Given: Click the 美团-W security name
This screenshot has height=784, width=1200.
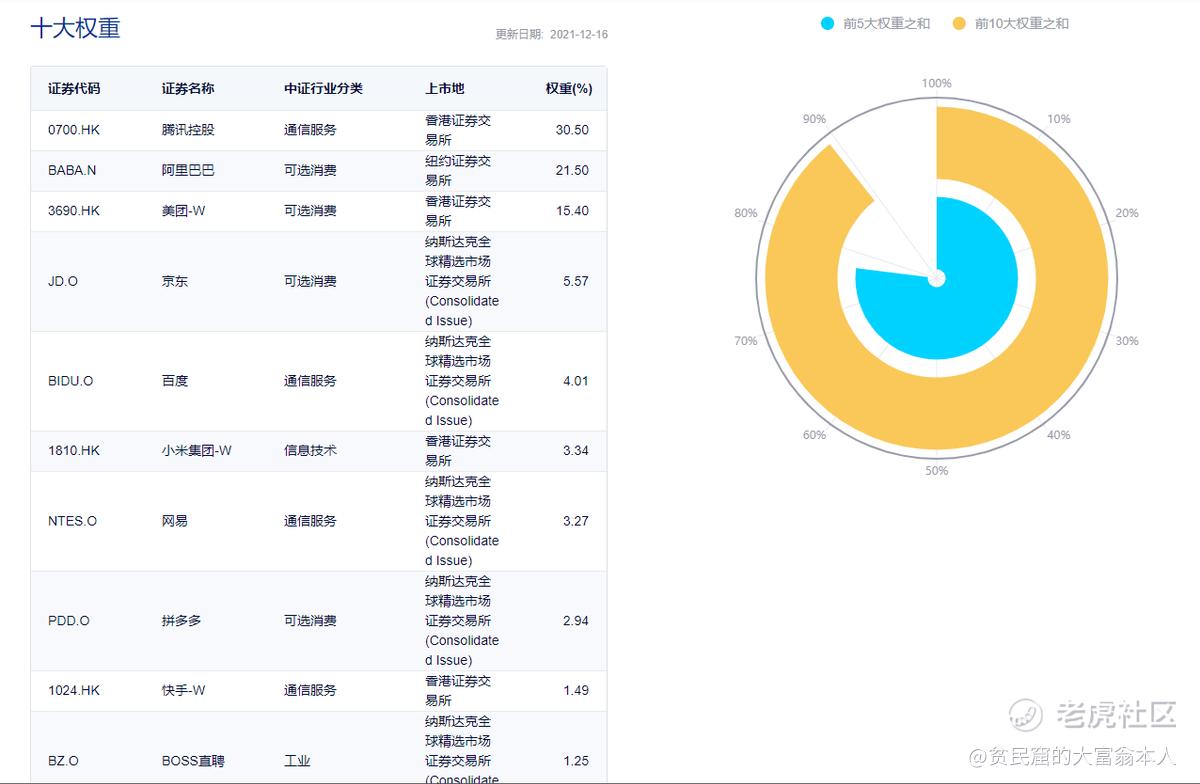Looking at the screenshot, I should (x=184, y=211).
